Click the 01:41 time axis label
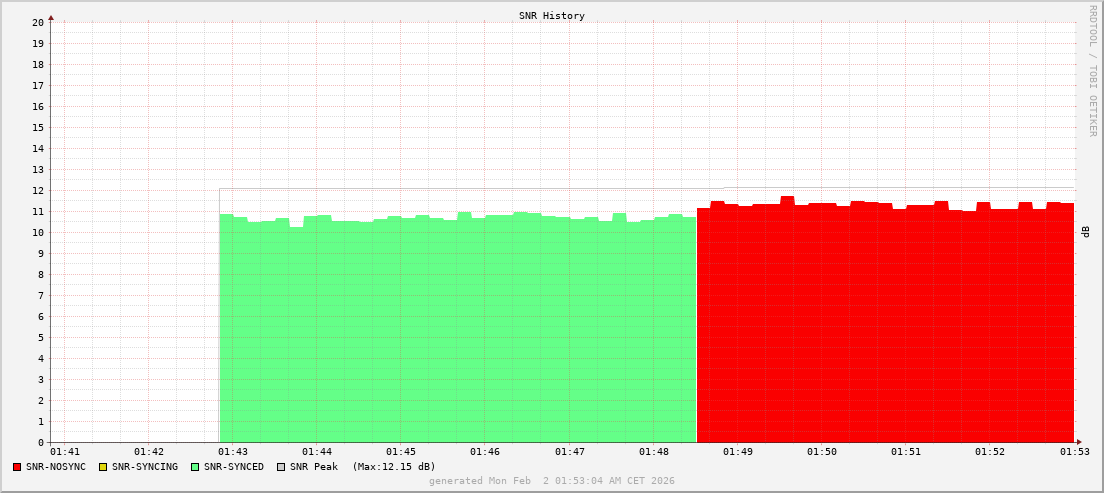The height and width of the screenshot is (493, 1104). tap(64, 453)
